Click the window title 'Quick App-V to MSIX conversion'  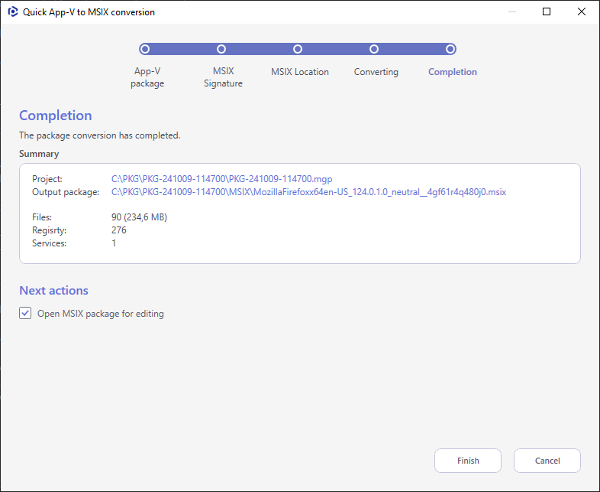point(89,12)
